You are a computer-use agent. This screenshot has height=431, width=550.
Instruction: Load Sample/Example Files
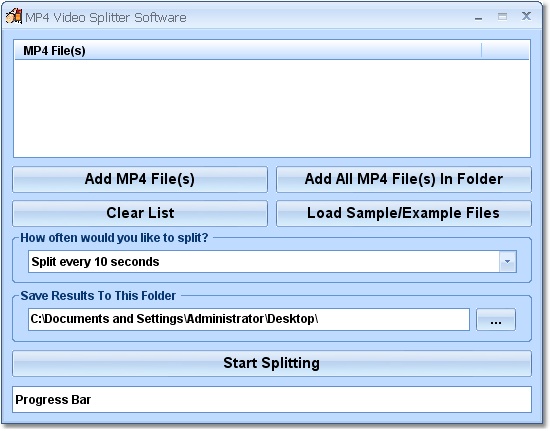coord(404,213)
